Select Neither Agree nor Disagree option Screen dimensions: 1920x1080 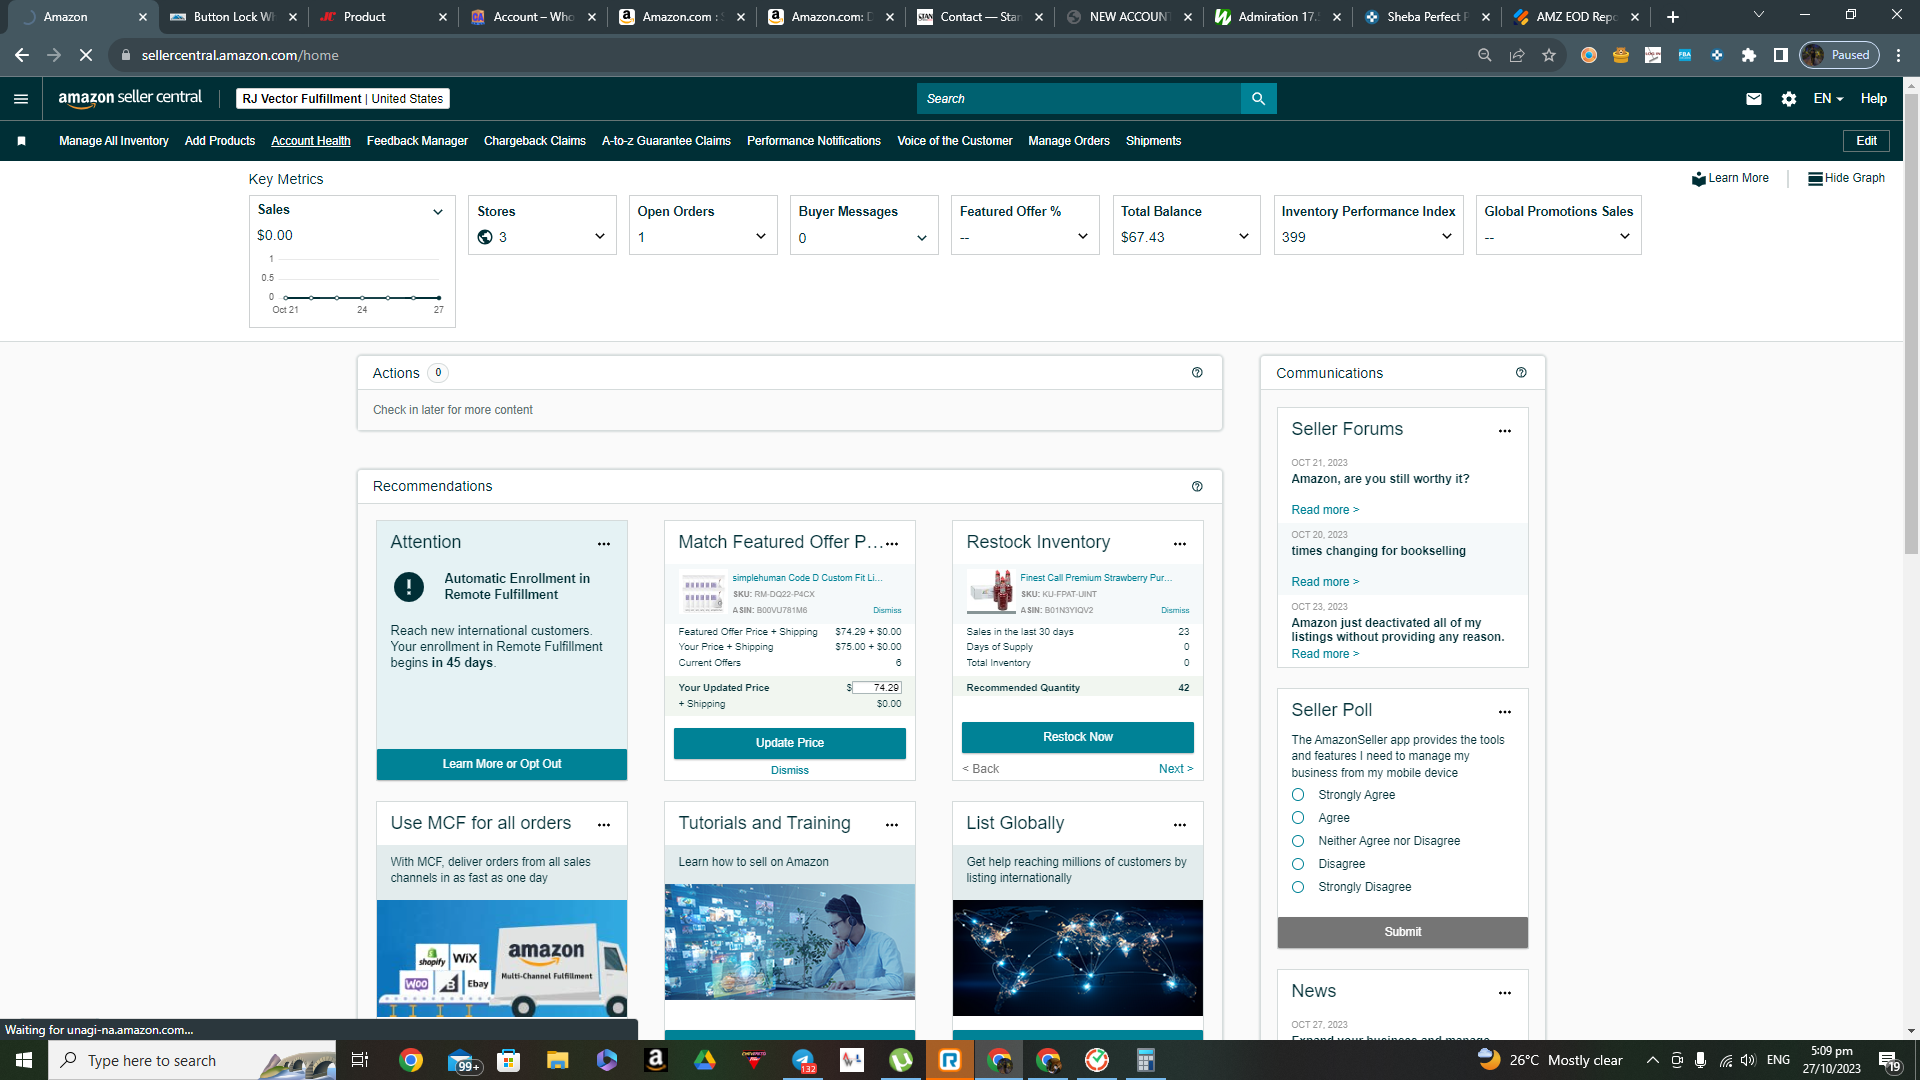pyautogui.click(x=1298, y=841)
